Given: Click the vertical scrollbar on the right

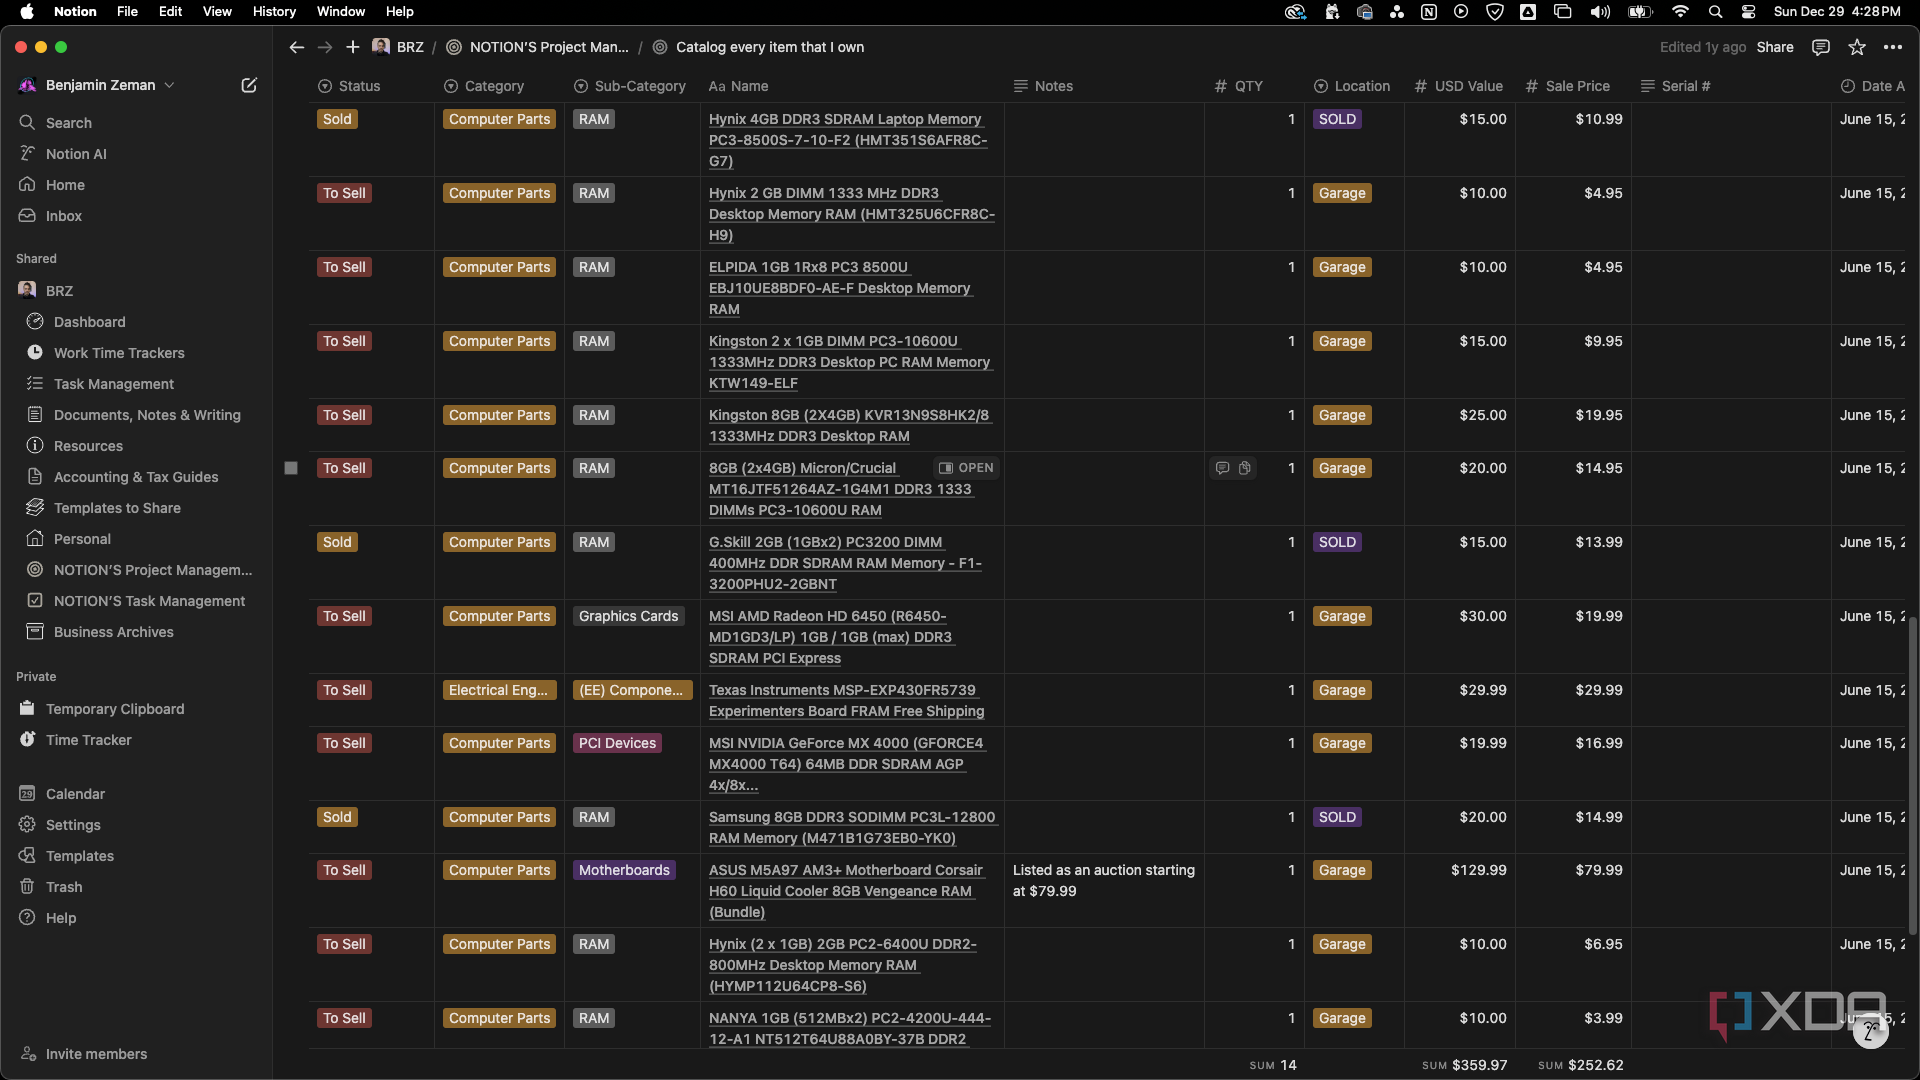Looking at the screenshot, I should click(x=1913, y=775).
